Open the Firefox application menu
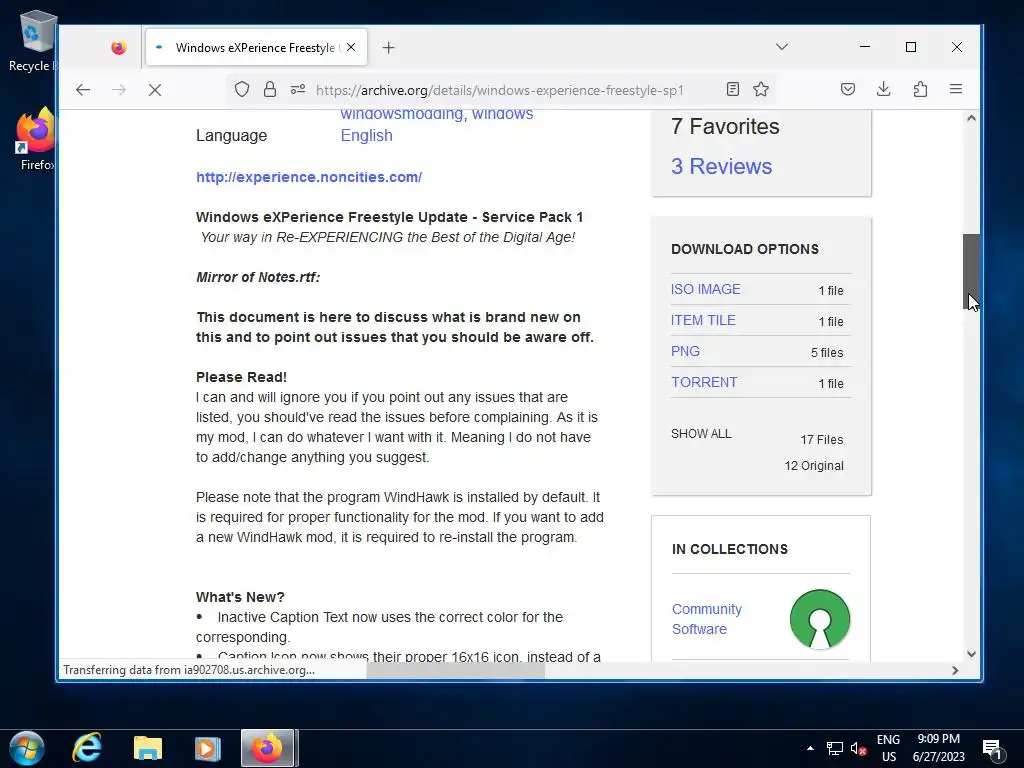 point(955,89)
